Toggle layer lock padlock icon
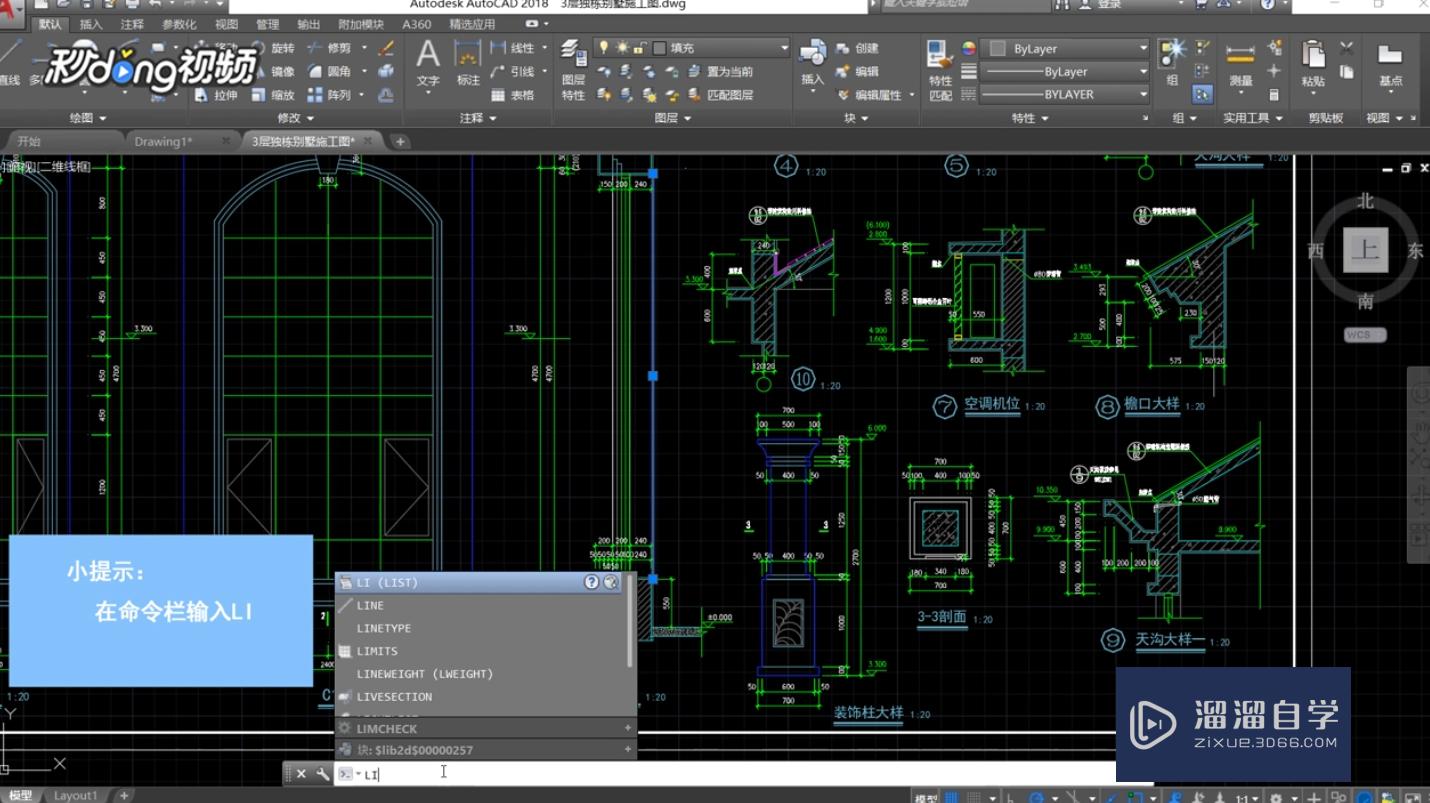 [640, 48]
